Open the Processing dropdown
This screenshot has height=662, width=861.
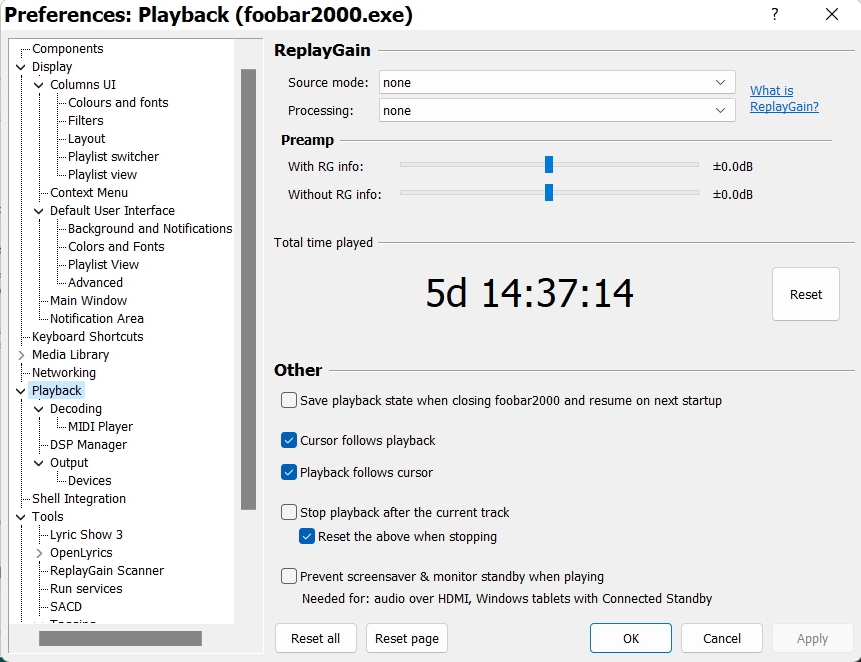coord(557,110)
